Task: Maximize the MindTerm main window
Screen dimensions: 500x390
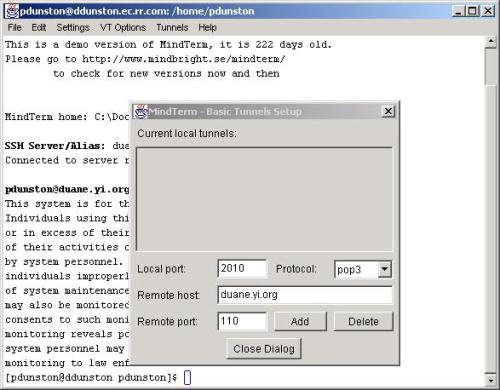Action: coord(473,11)
